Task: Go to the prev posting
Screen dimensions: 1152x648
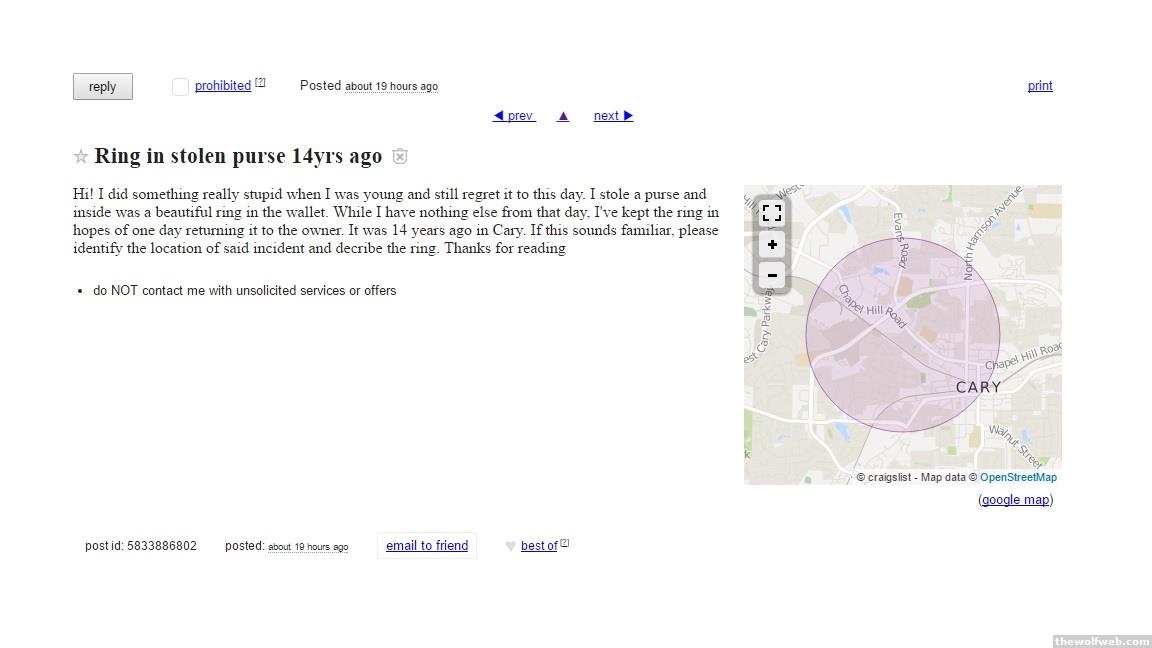Action: pyautogui.click(x=514, y=116)
